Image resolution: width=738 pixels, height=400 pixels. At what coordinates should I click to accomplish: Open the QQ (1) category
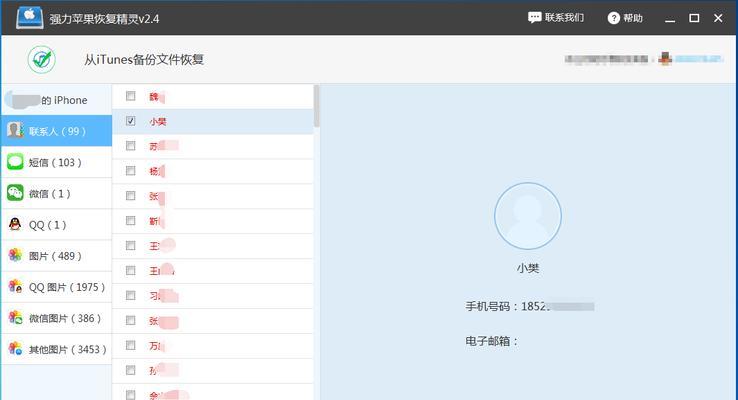[x=56, y=224]
